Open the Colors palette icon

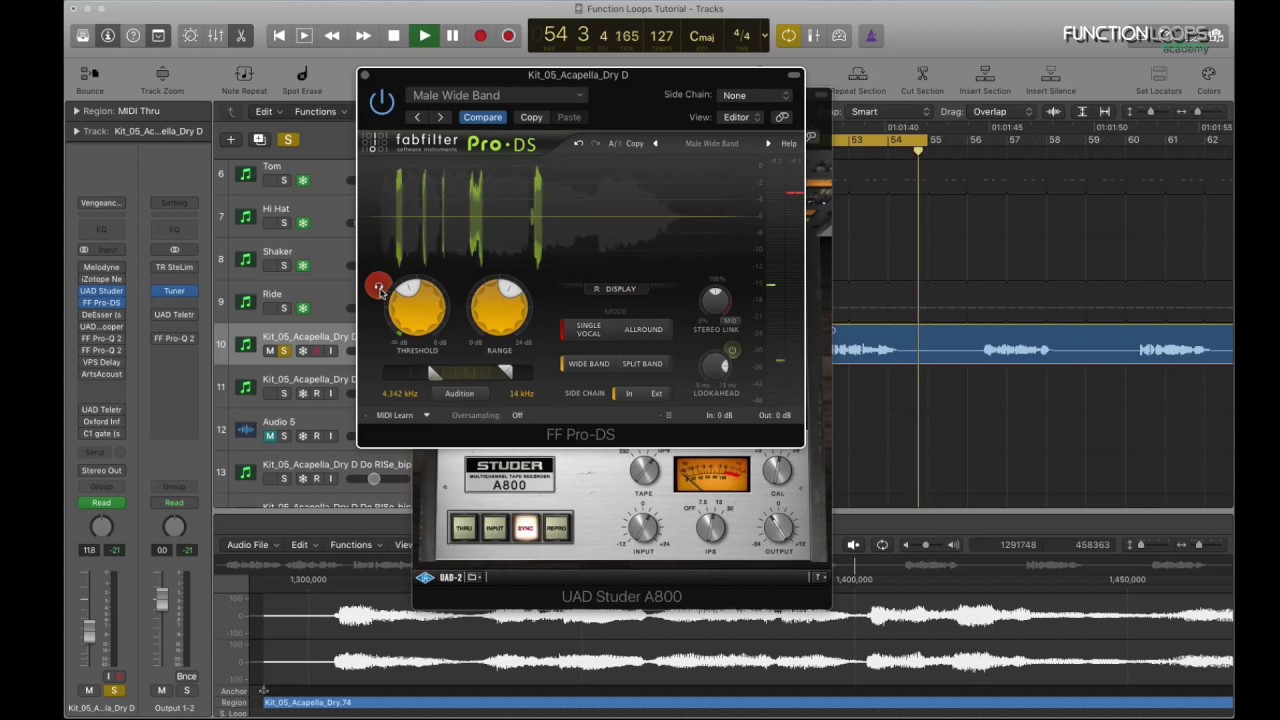(1209, 80)
